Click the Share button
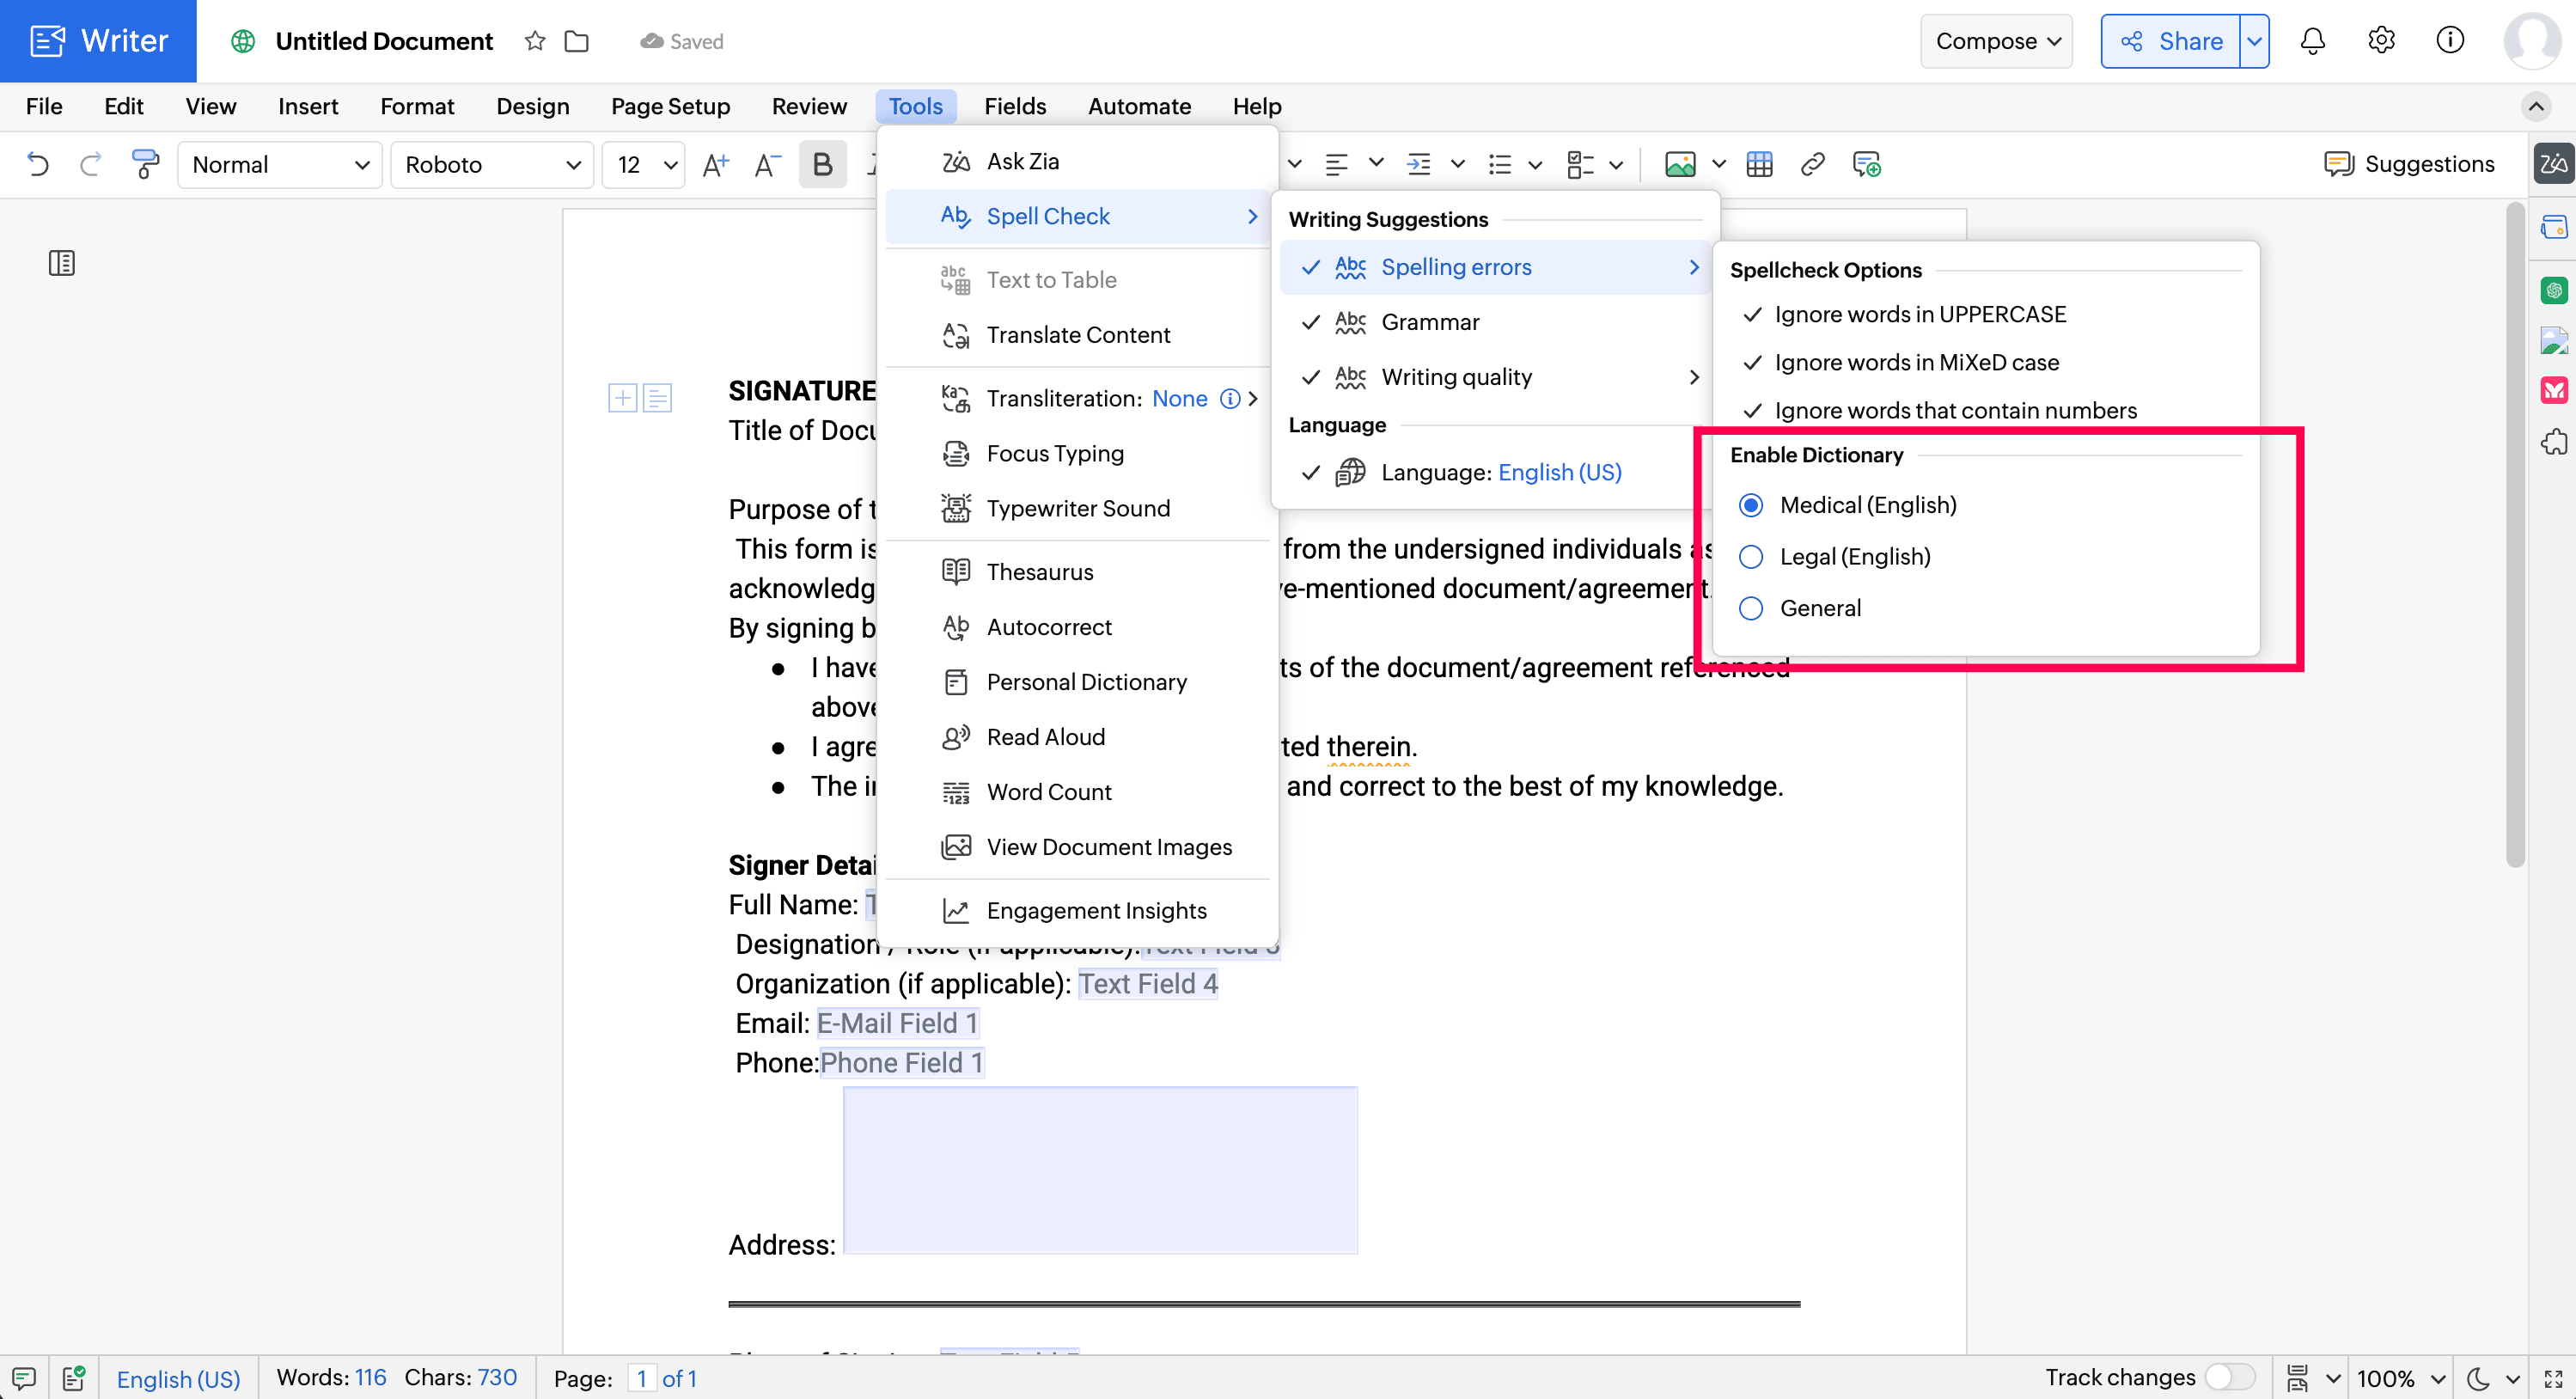The height and width of the screenshot is (1399, 2576). (2170, 41)
